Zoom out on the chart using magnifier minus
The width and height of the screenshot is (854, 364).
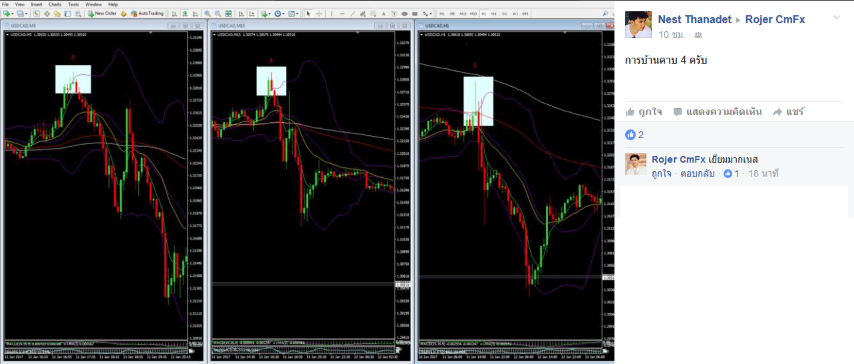pyautogui.click(x=218, y=14)
